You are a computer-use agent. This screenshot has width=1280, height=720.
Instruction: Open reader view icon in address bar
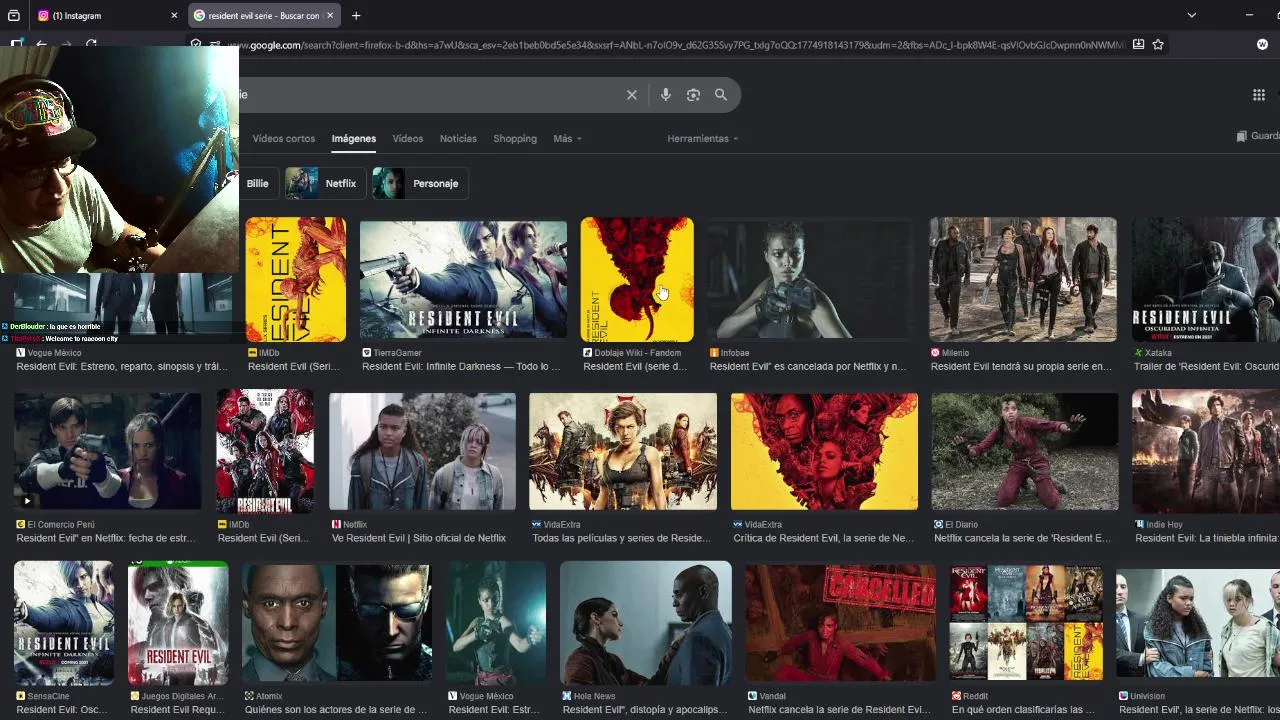click(1138, 44)
